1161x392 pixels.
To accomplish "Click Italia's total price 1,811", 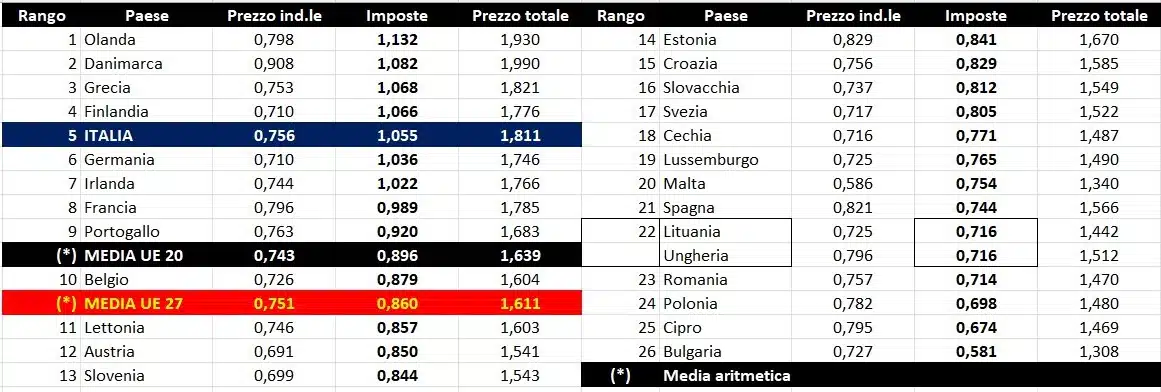I will pyautogui.click(x=520, y=136).
